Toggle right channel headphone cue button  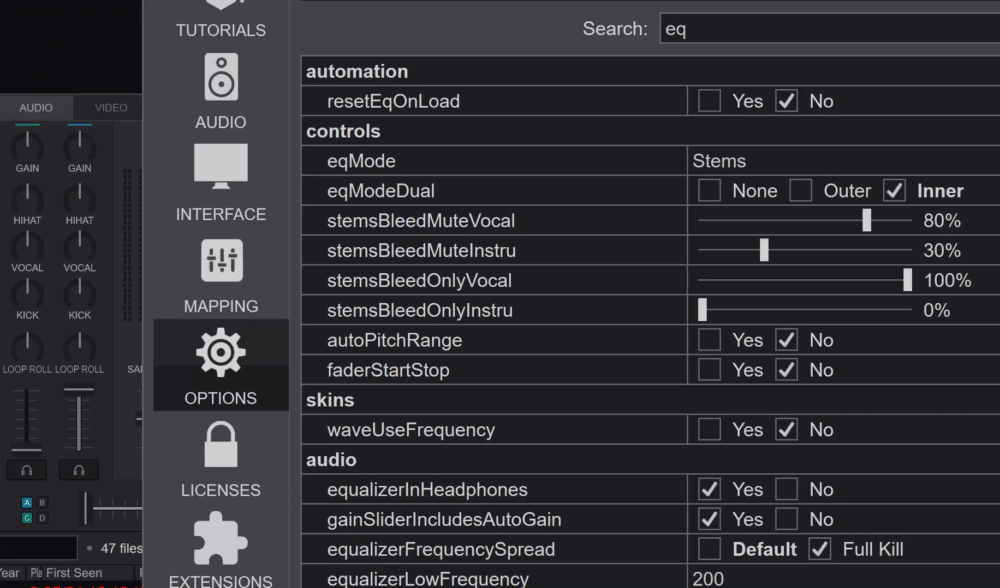tap(78, 469)
